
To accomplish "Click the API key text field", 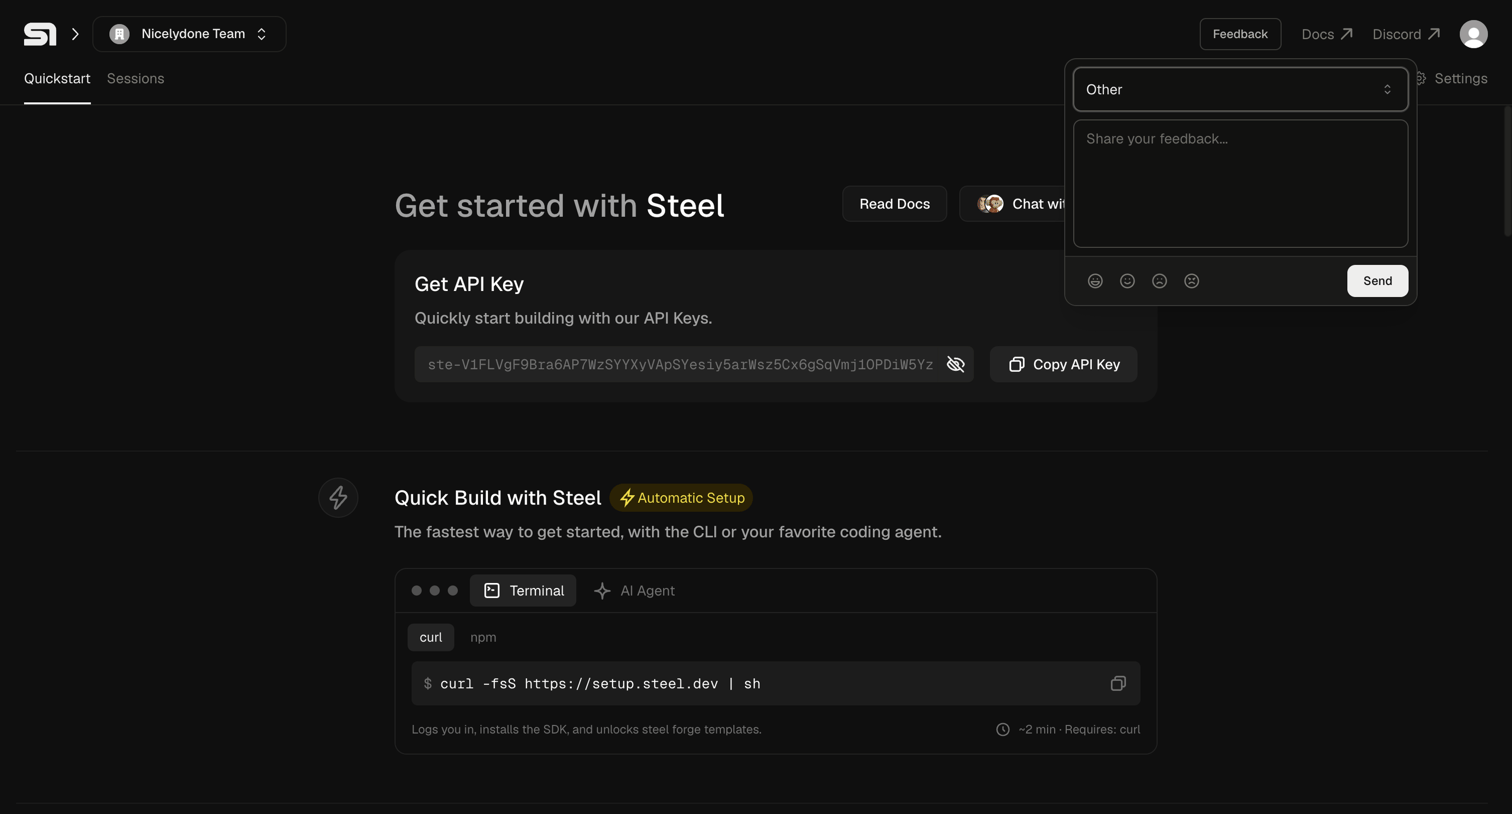I will click(x=693, y=365).
